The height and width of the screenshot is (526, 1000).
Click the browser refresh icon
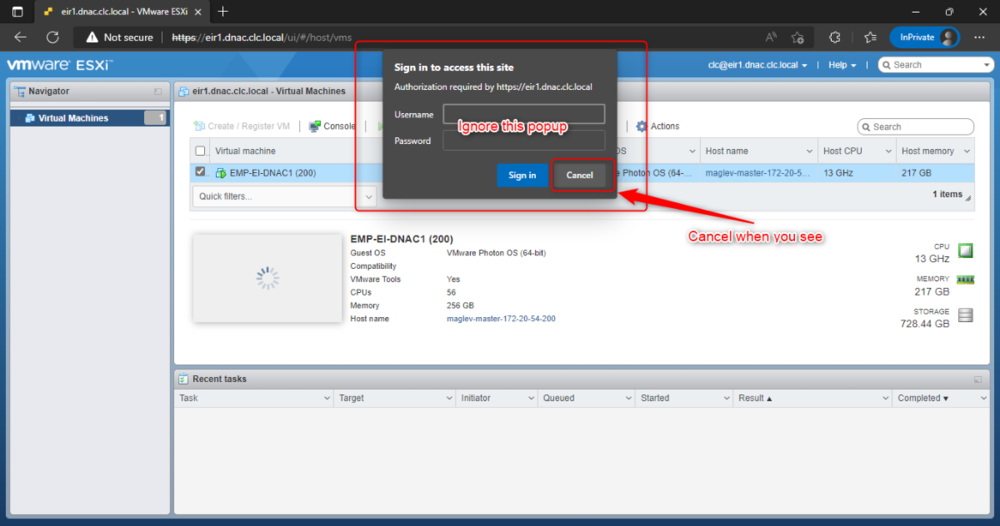53,37
